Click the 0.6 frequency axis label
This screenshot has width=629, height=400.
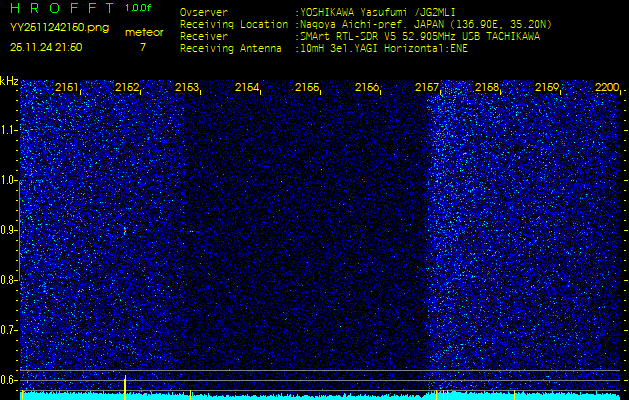pos(8,380)
